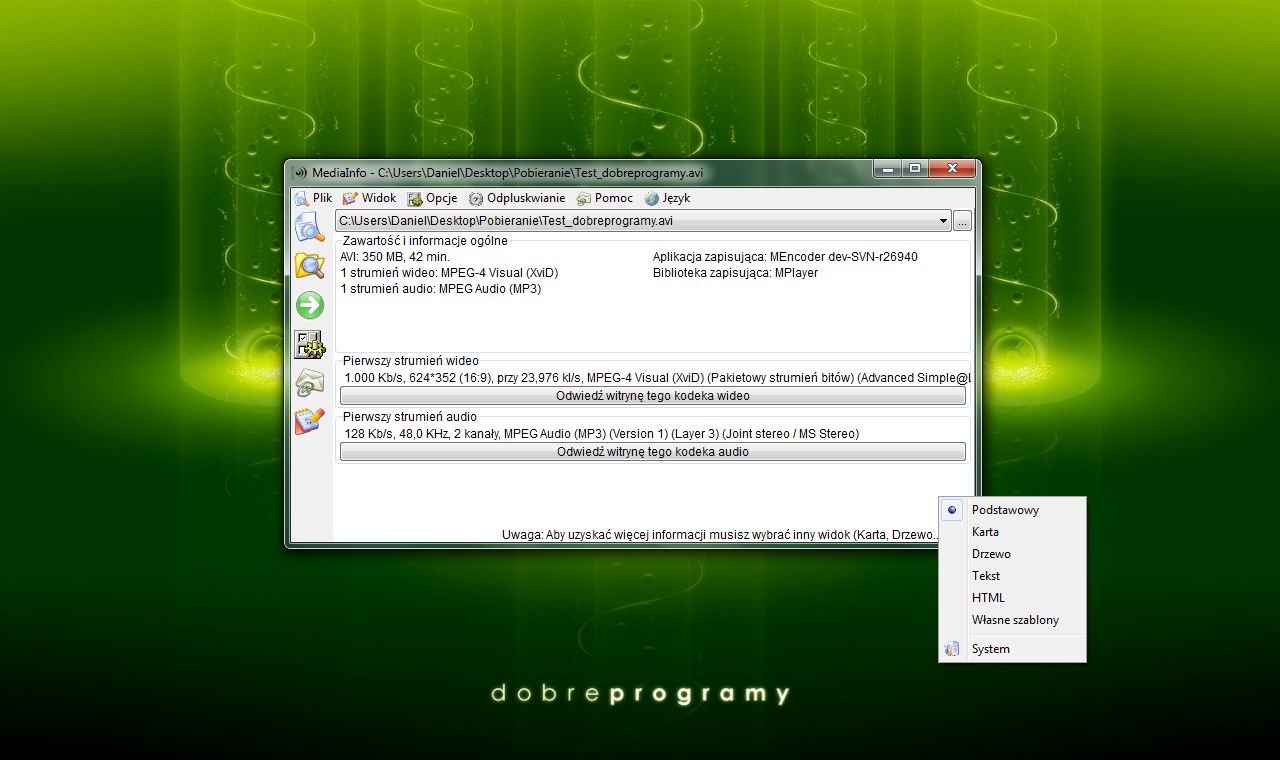Click the "AVI: 350 MB, 42 min." text
Viewport: 1280px width, 760px height.
[395, 257]
